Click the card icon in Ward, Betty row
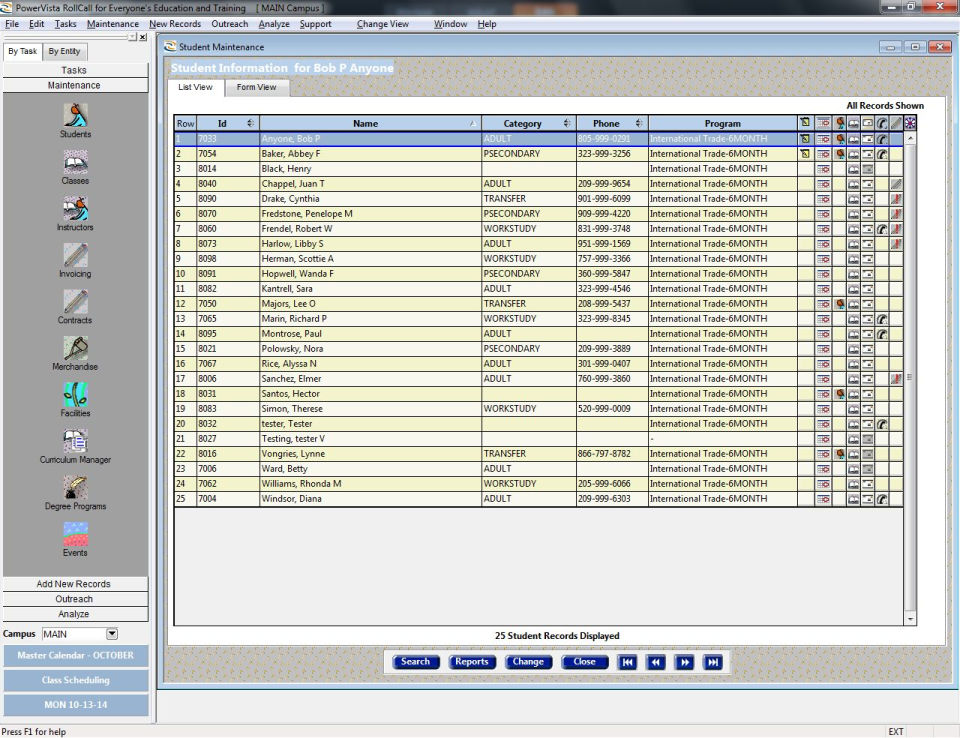 click(868, 469)
